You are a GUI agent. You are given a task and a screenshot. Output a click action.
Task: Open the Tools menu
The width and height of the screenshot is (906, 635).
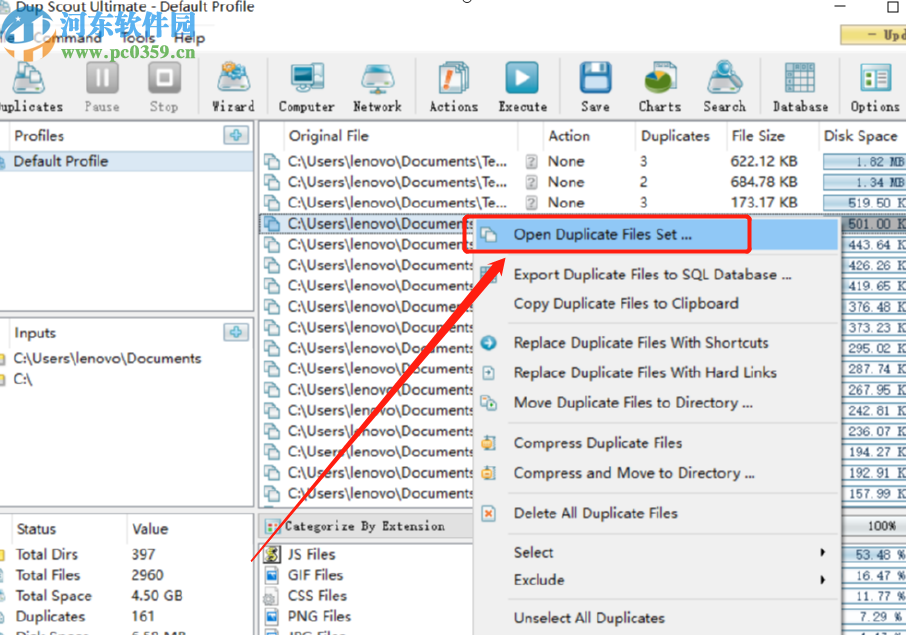[138, 38]
